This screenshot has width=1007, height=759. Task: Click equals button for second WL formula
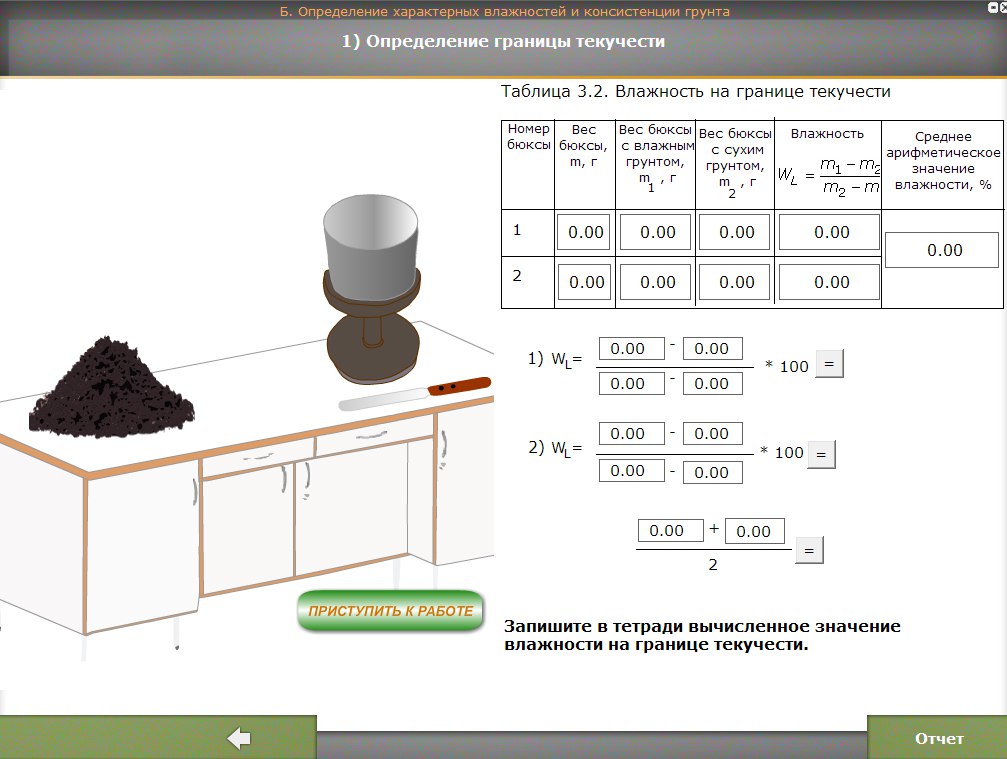tap(820, 454)
